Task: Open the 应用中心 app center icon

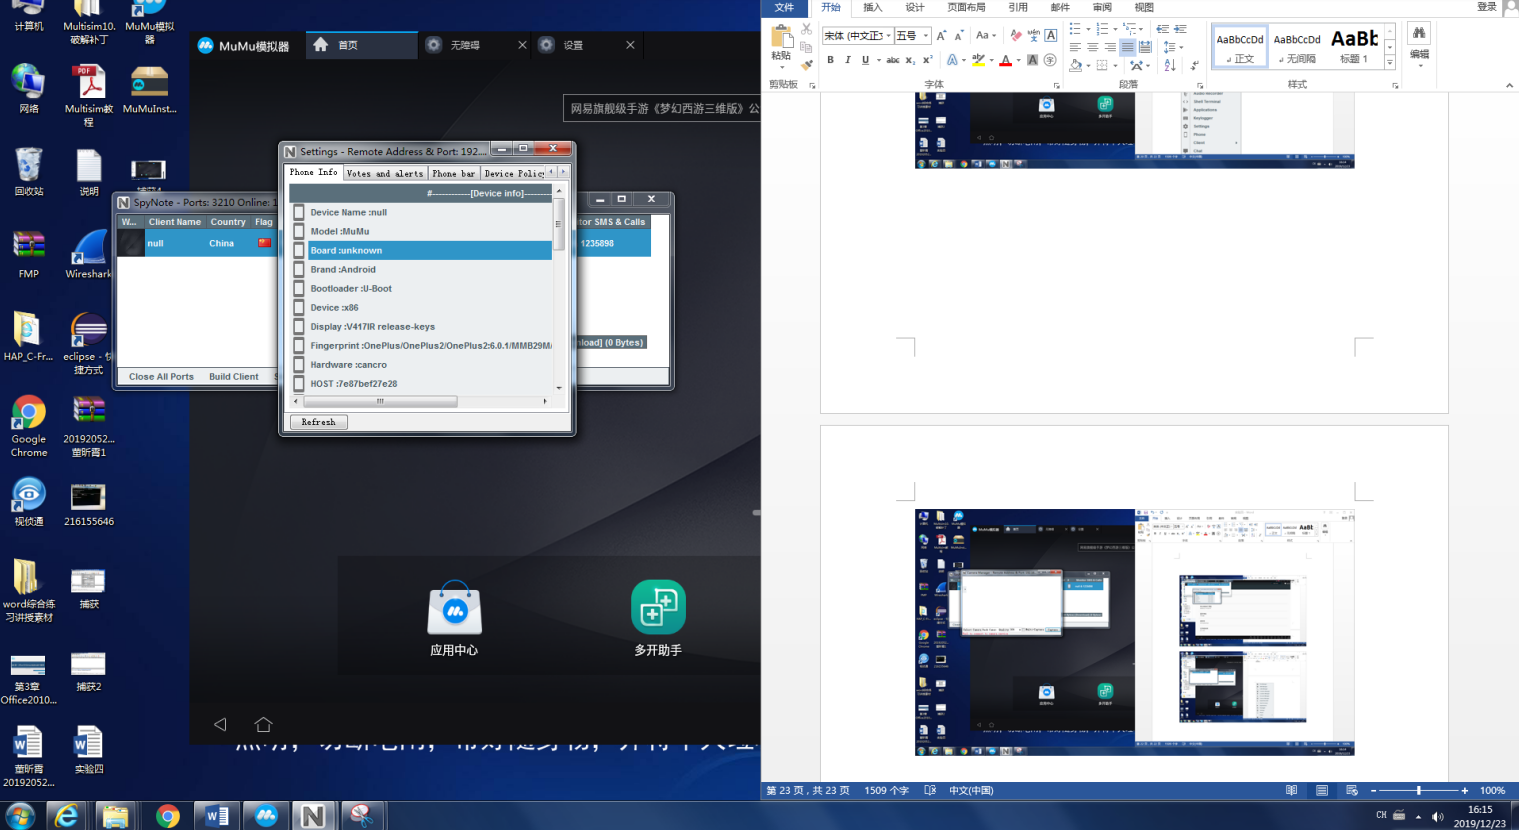Action: [454, 609]
